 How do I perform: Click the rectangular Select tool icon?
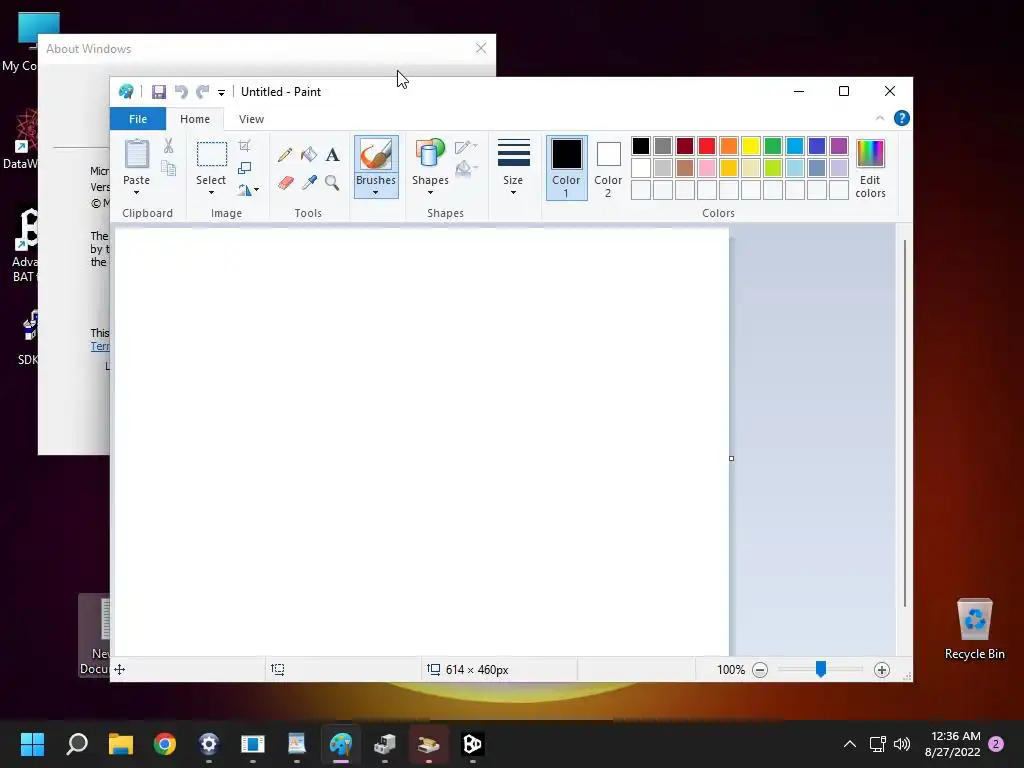pyautogui.click(x=212, y=155)
